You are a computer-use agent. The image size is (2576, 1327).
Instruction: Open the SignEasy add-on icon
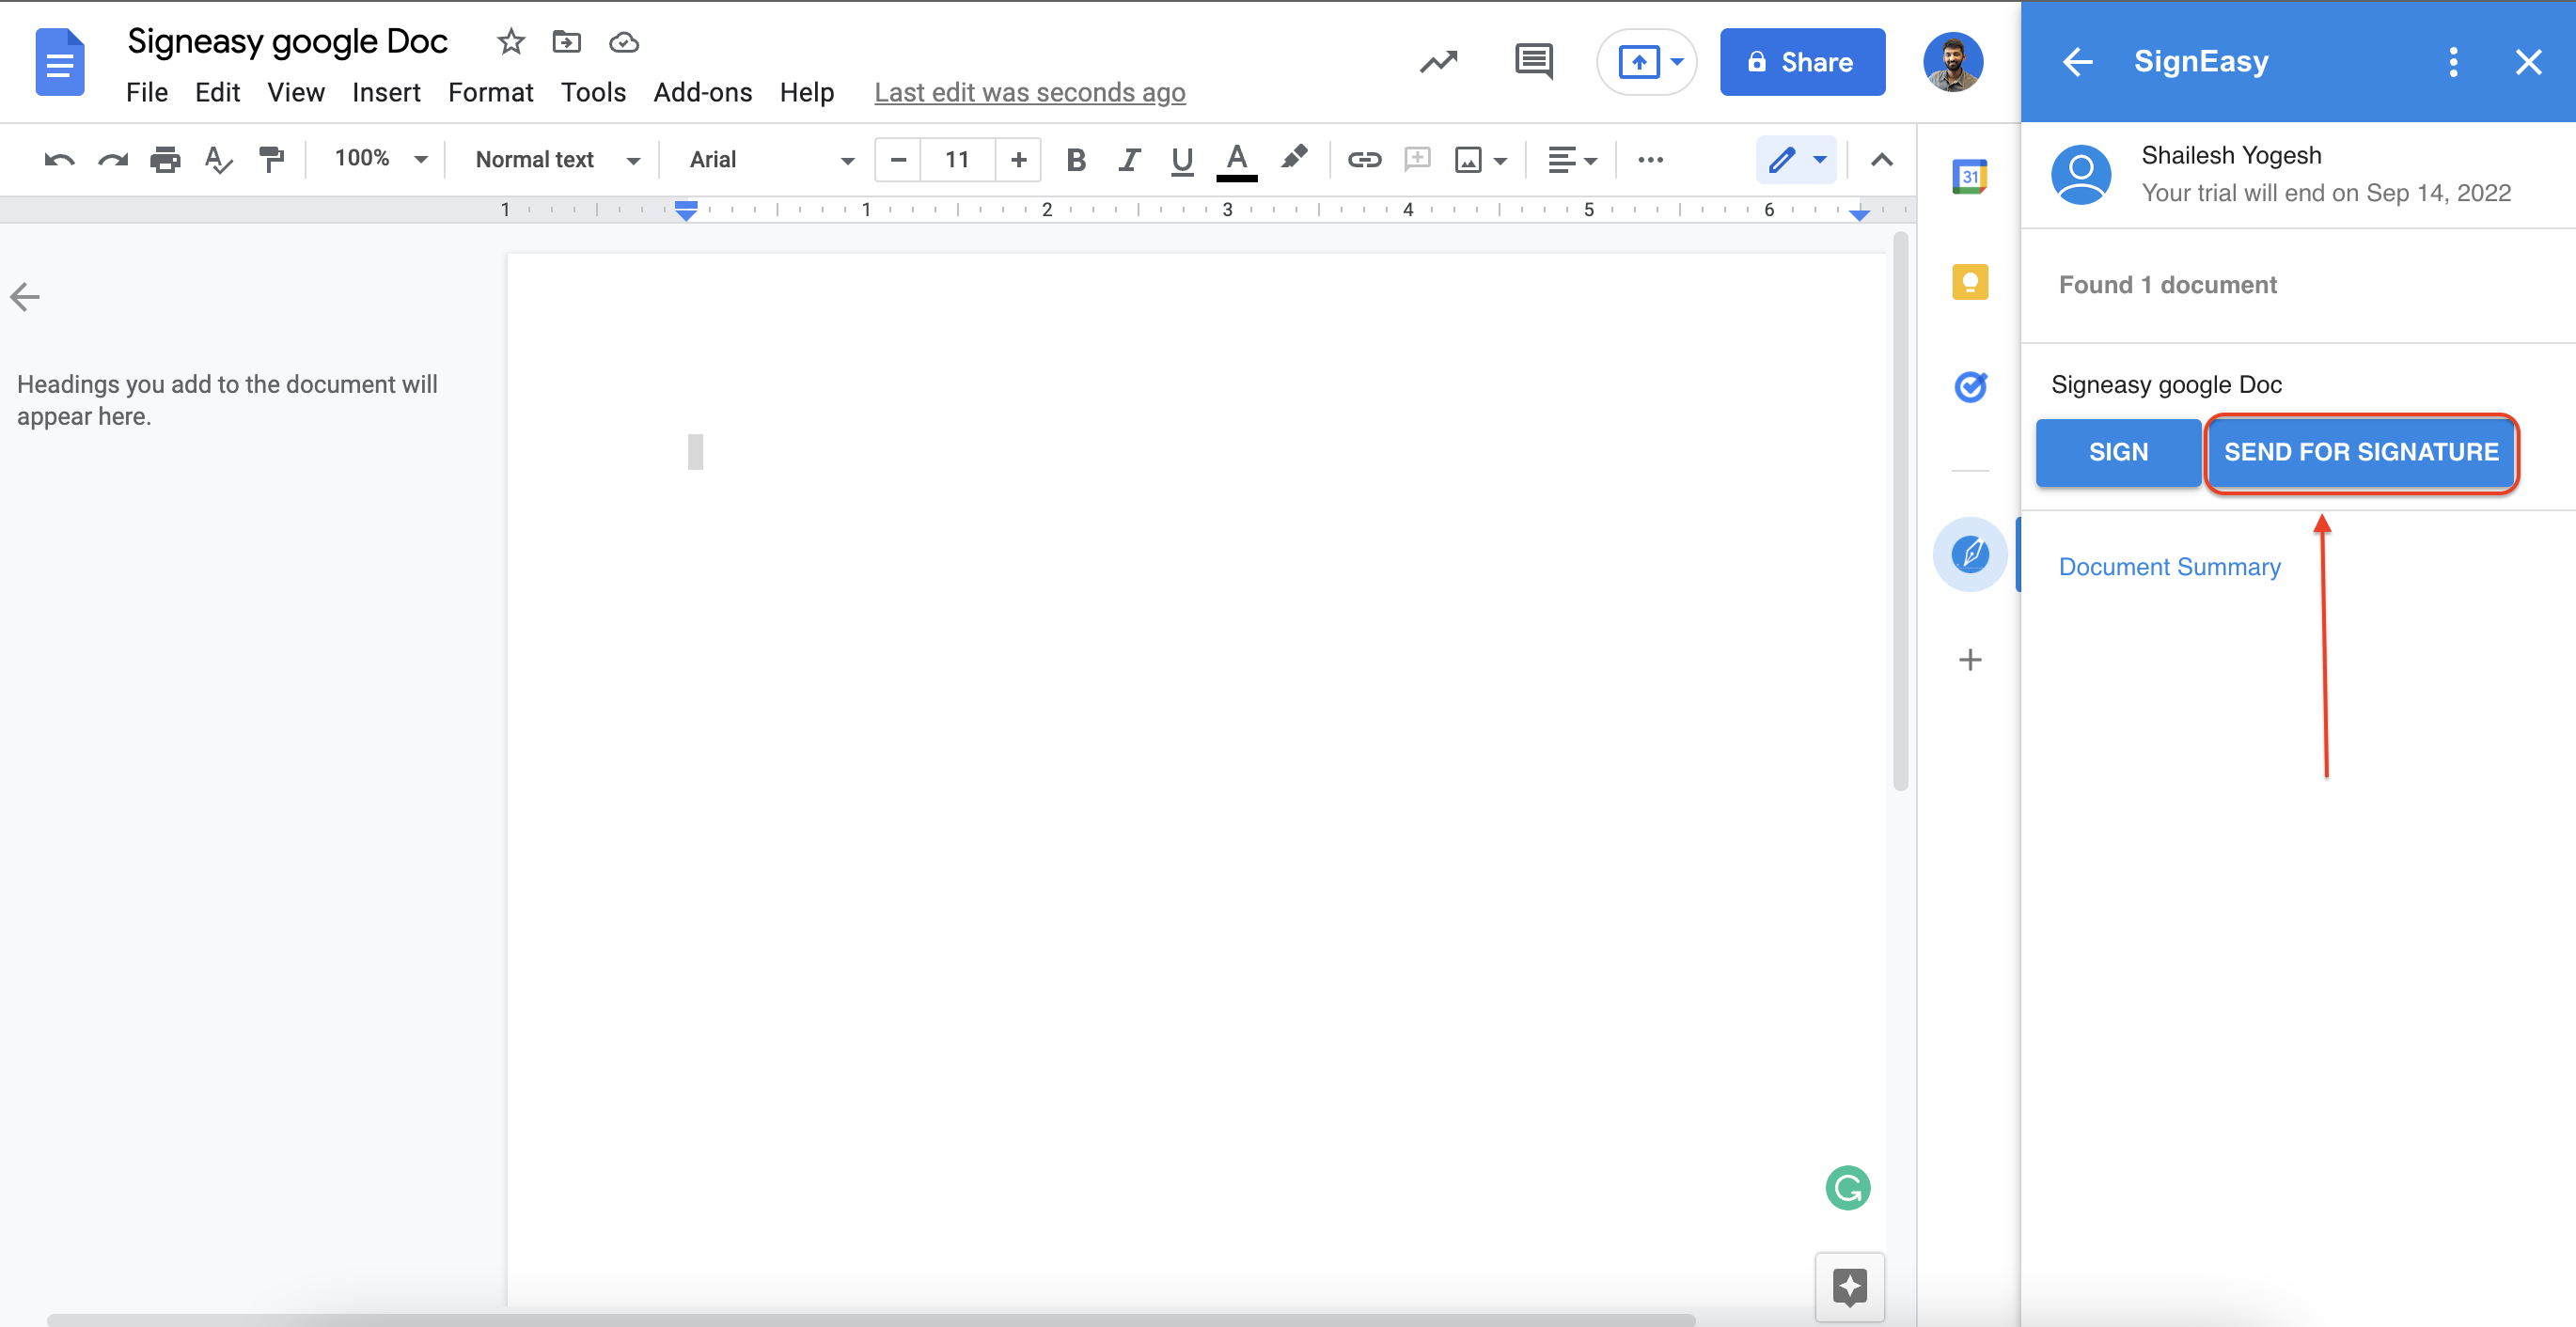click(x=1969, y=554)
